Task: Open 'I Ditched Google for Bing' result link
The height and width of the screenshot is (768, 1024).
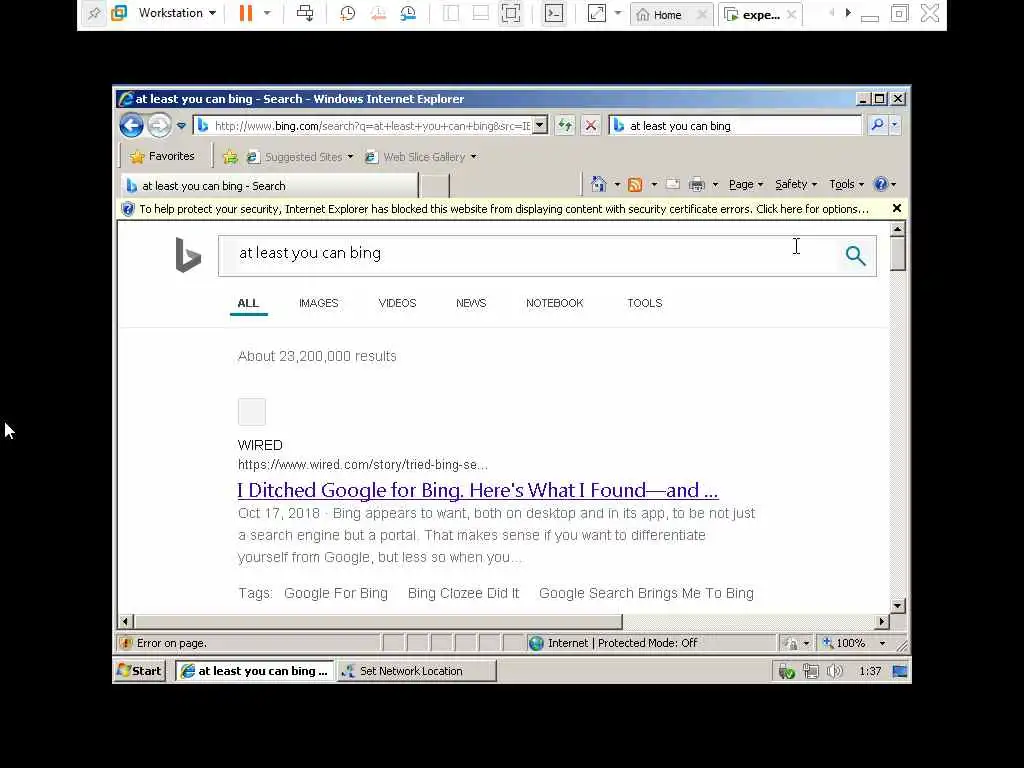Action: click(x=478, y=490)
